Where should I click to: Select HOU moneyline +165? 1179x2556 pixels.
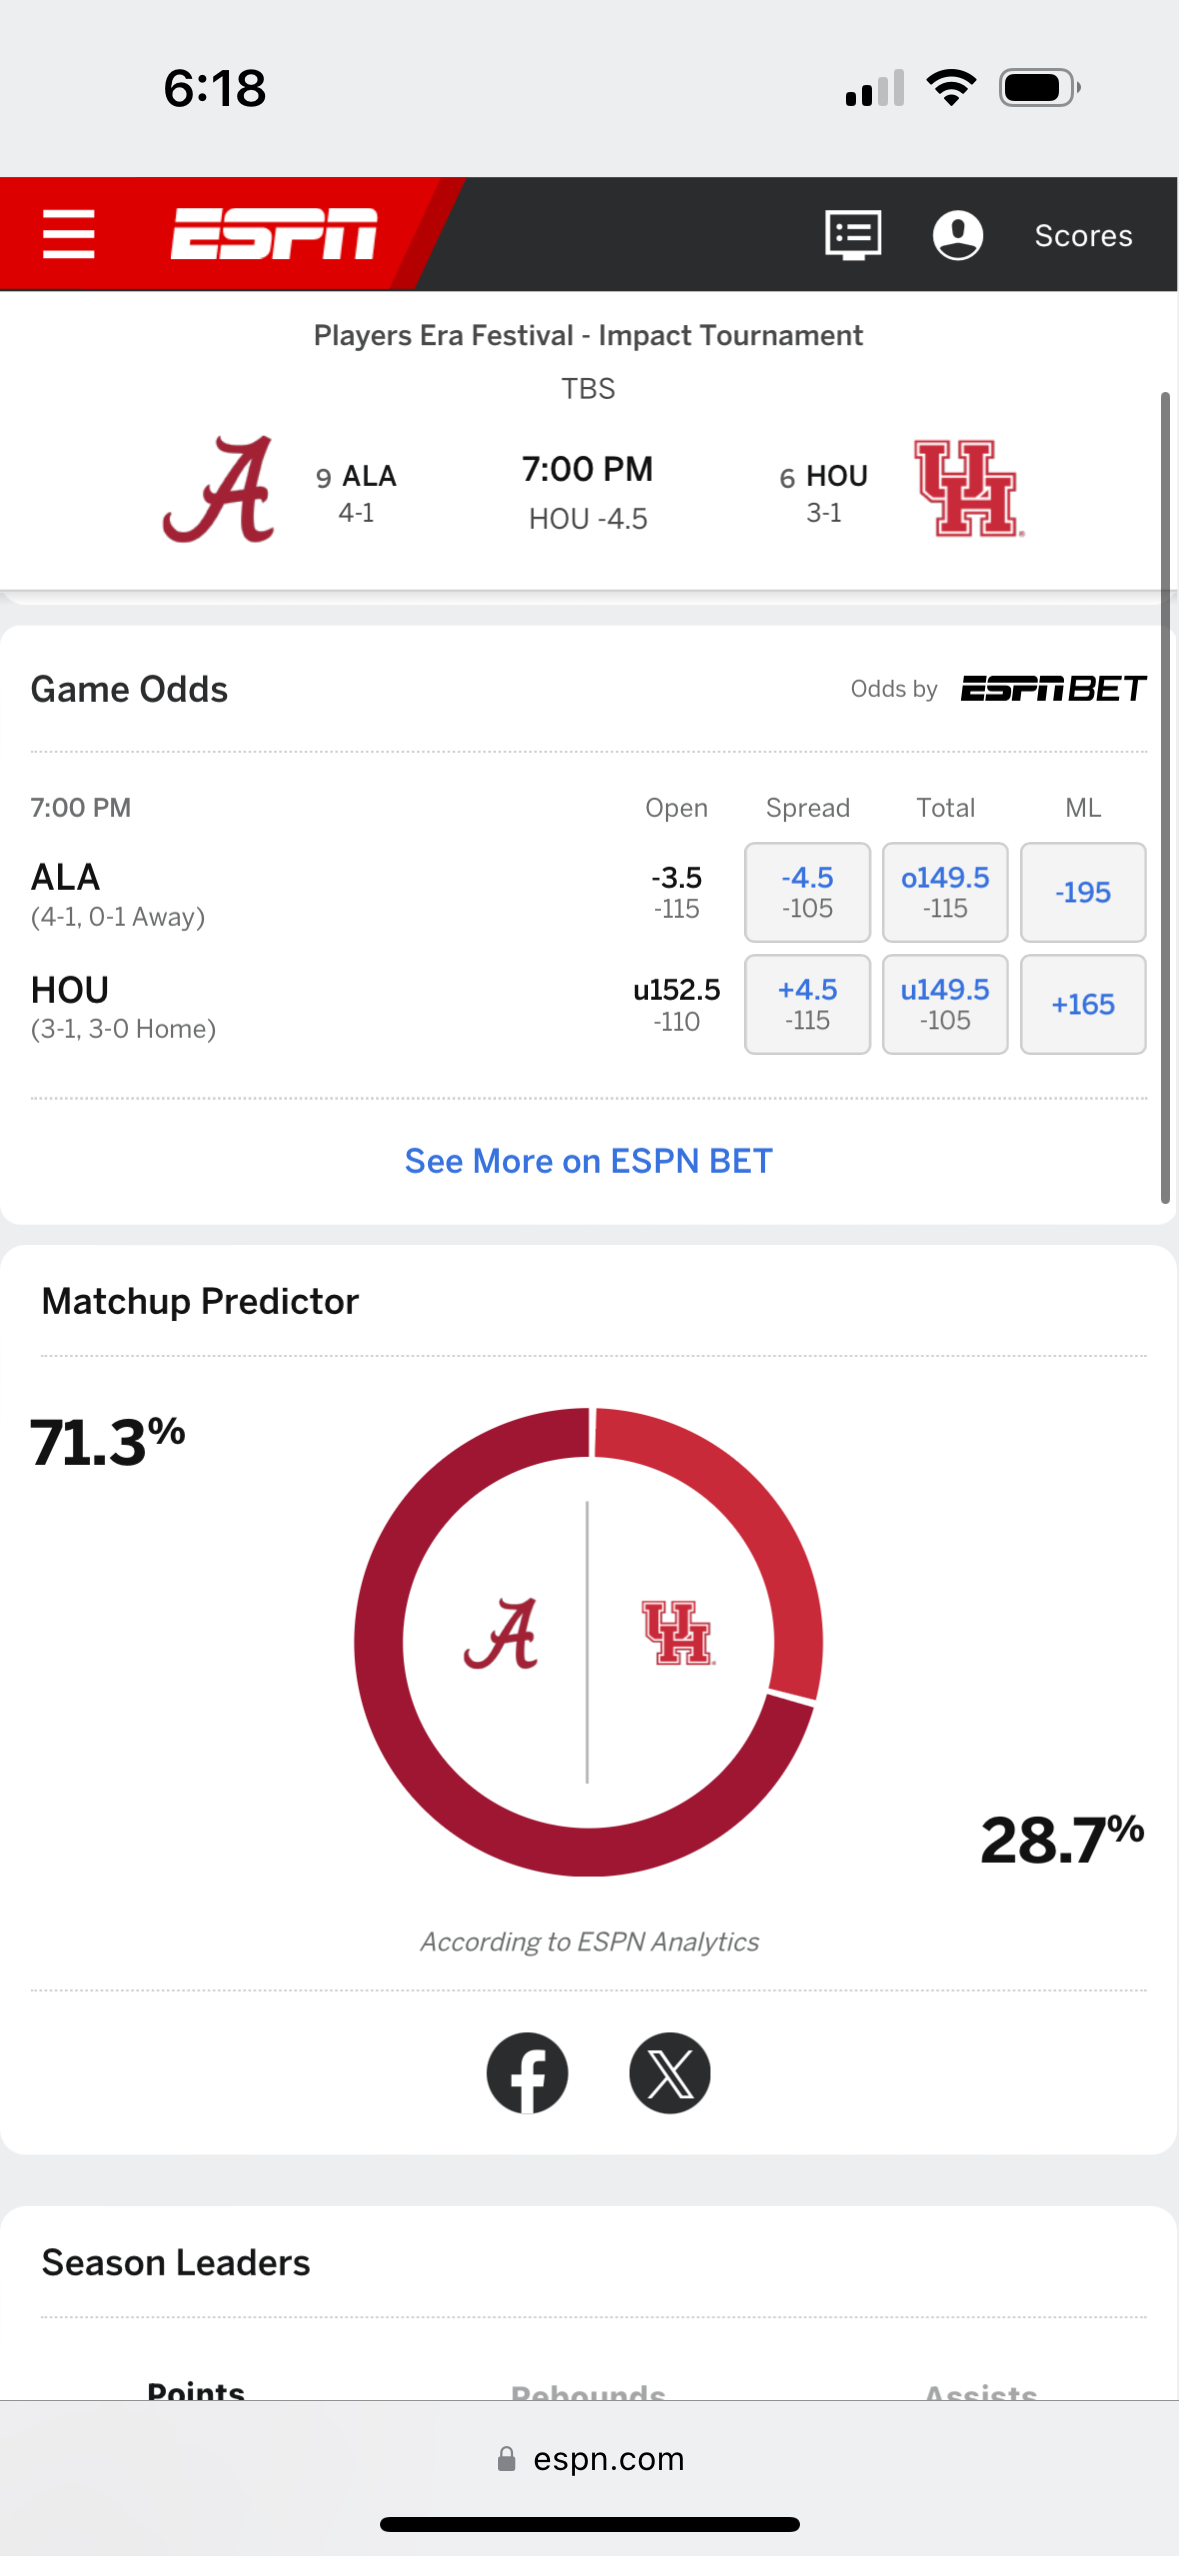point(1083,1004)
